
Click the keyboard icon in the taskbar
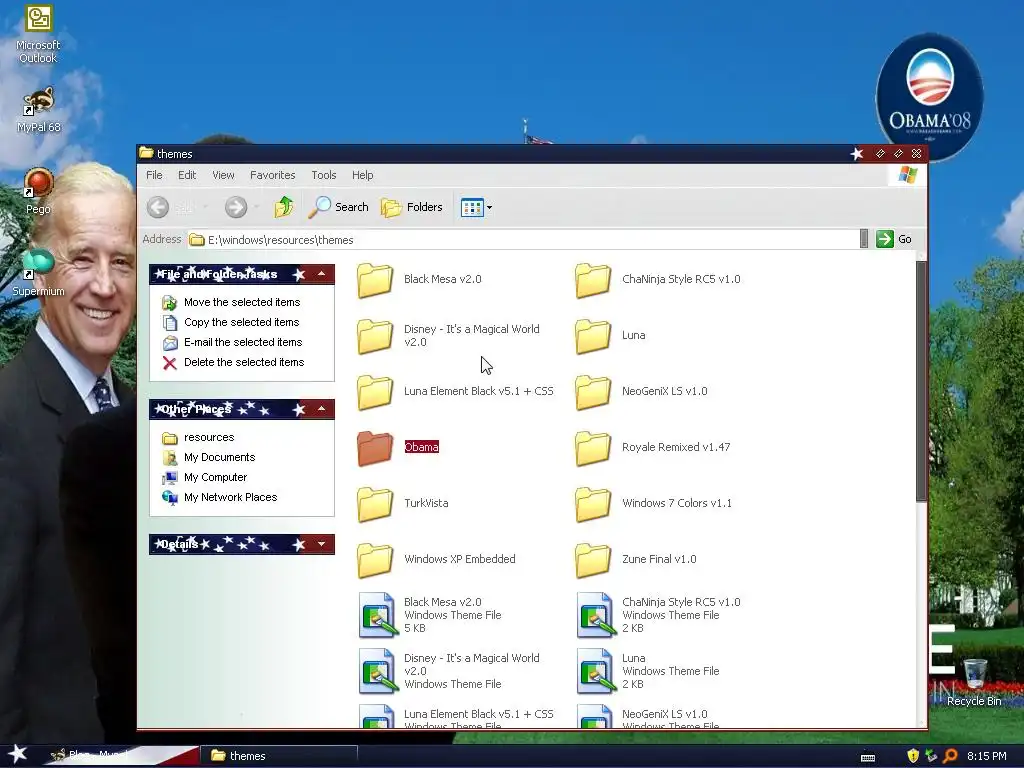pos(867,758)
